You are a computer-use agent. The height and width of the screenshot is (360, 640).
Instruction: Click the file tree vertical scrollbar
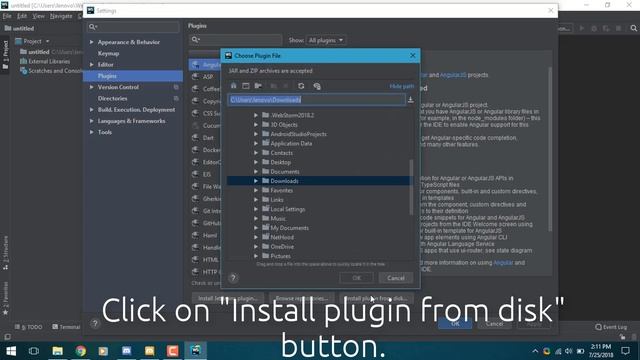(411, 187)
